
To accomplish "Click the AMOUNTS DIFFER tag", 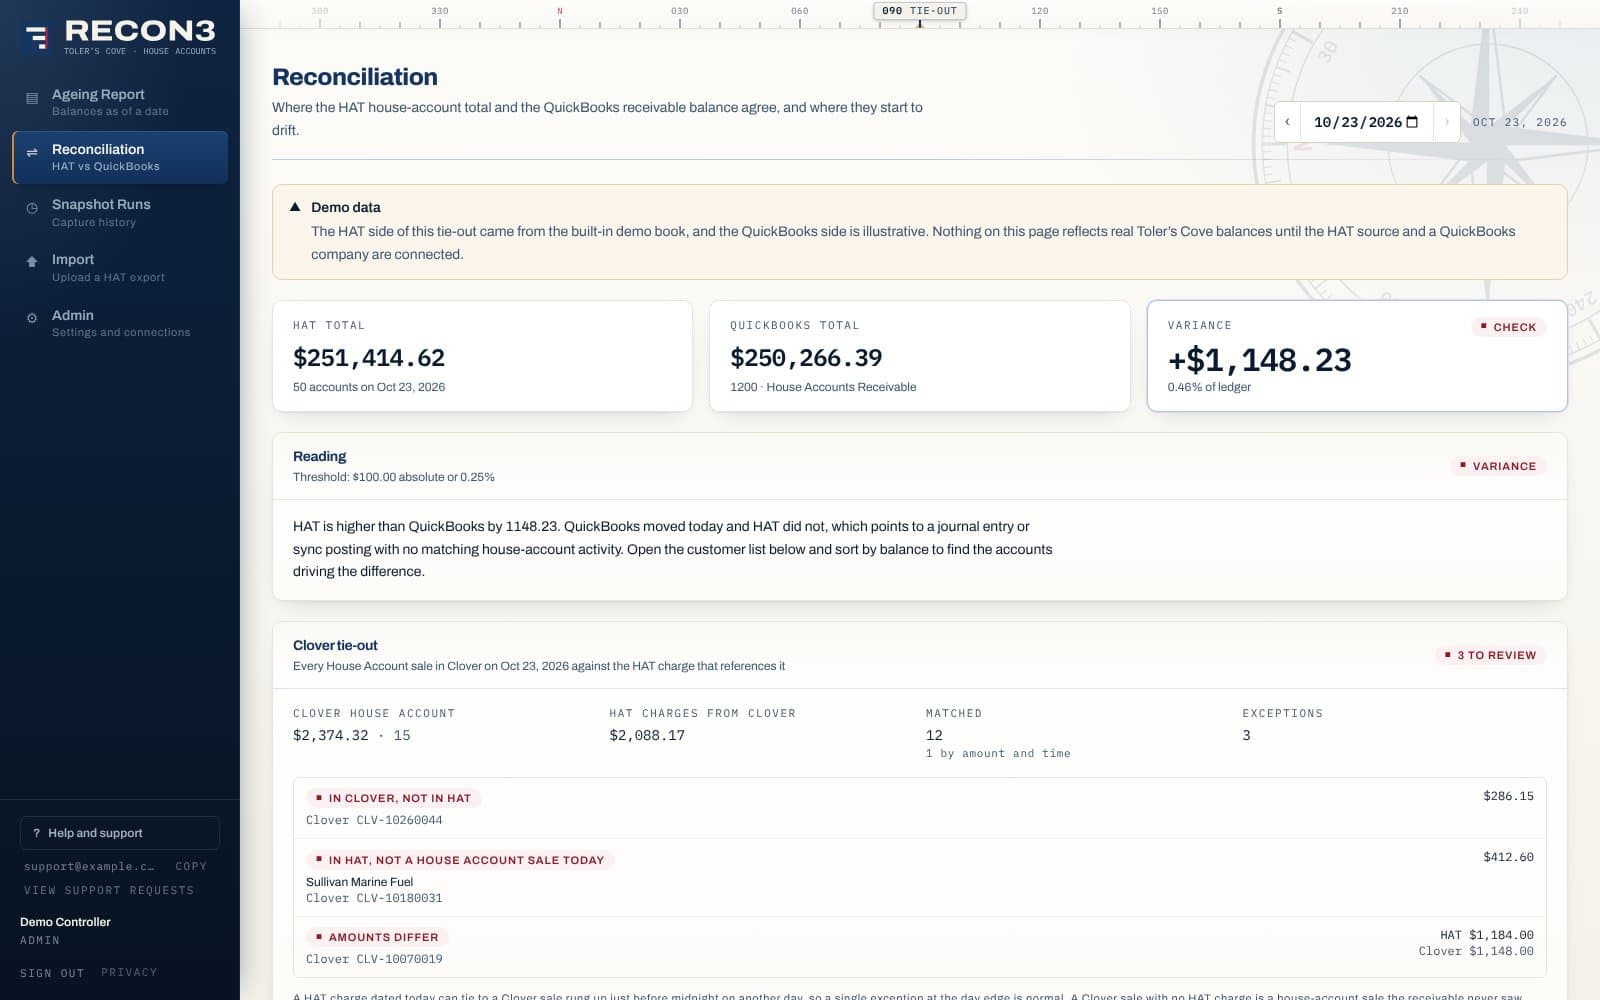I will click(377, 937).
